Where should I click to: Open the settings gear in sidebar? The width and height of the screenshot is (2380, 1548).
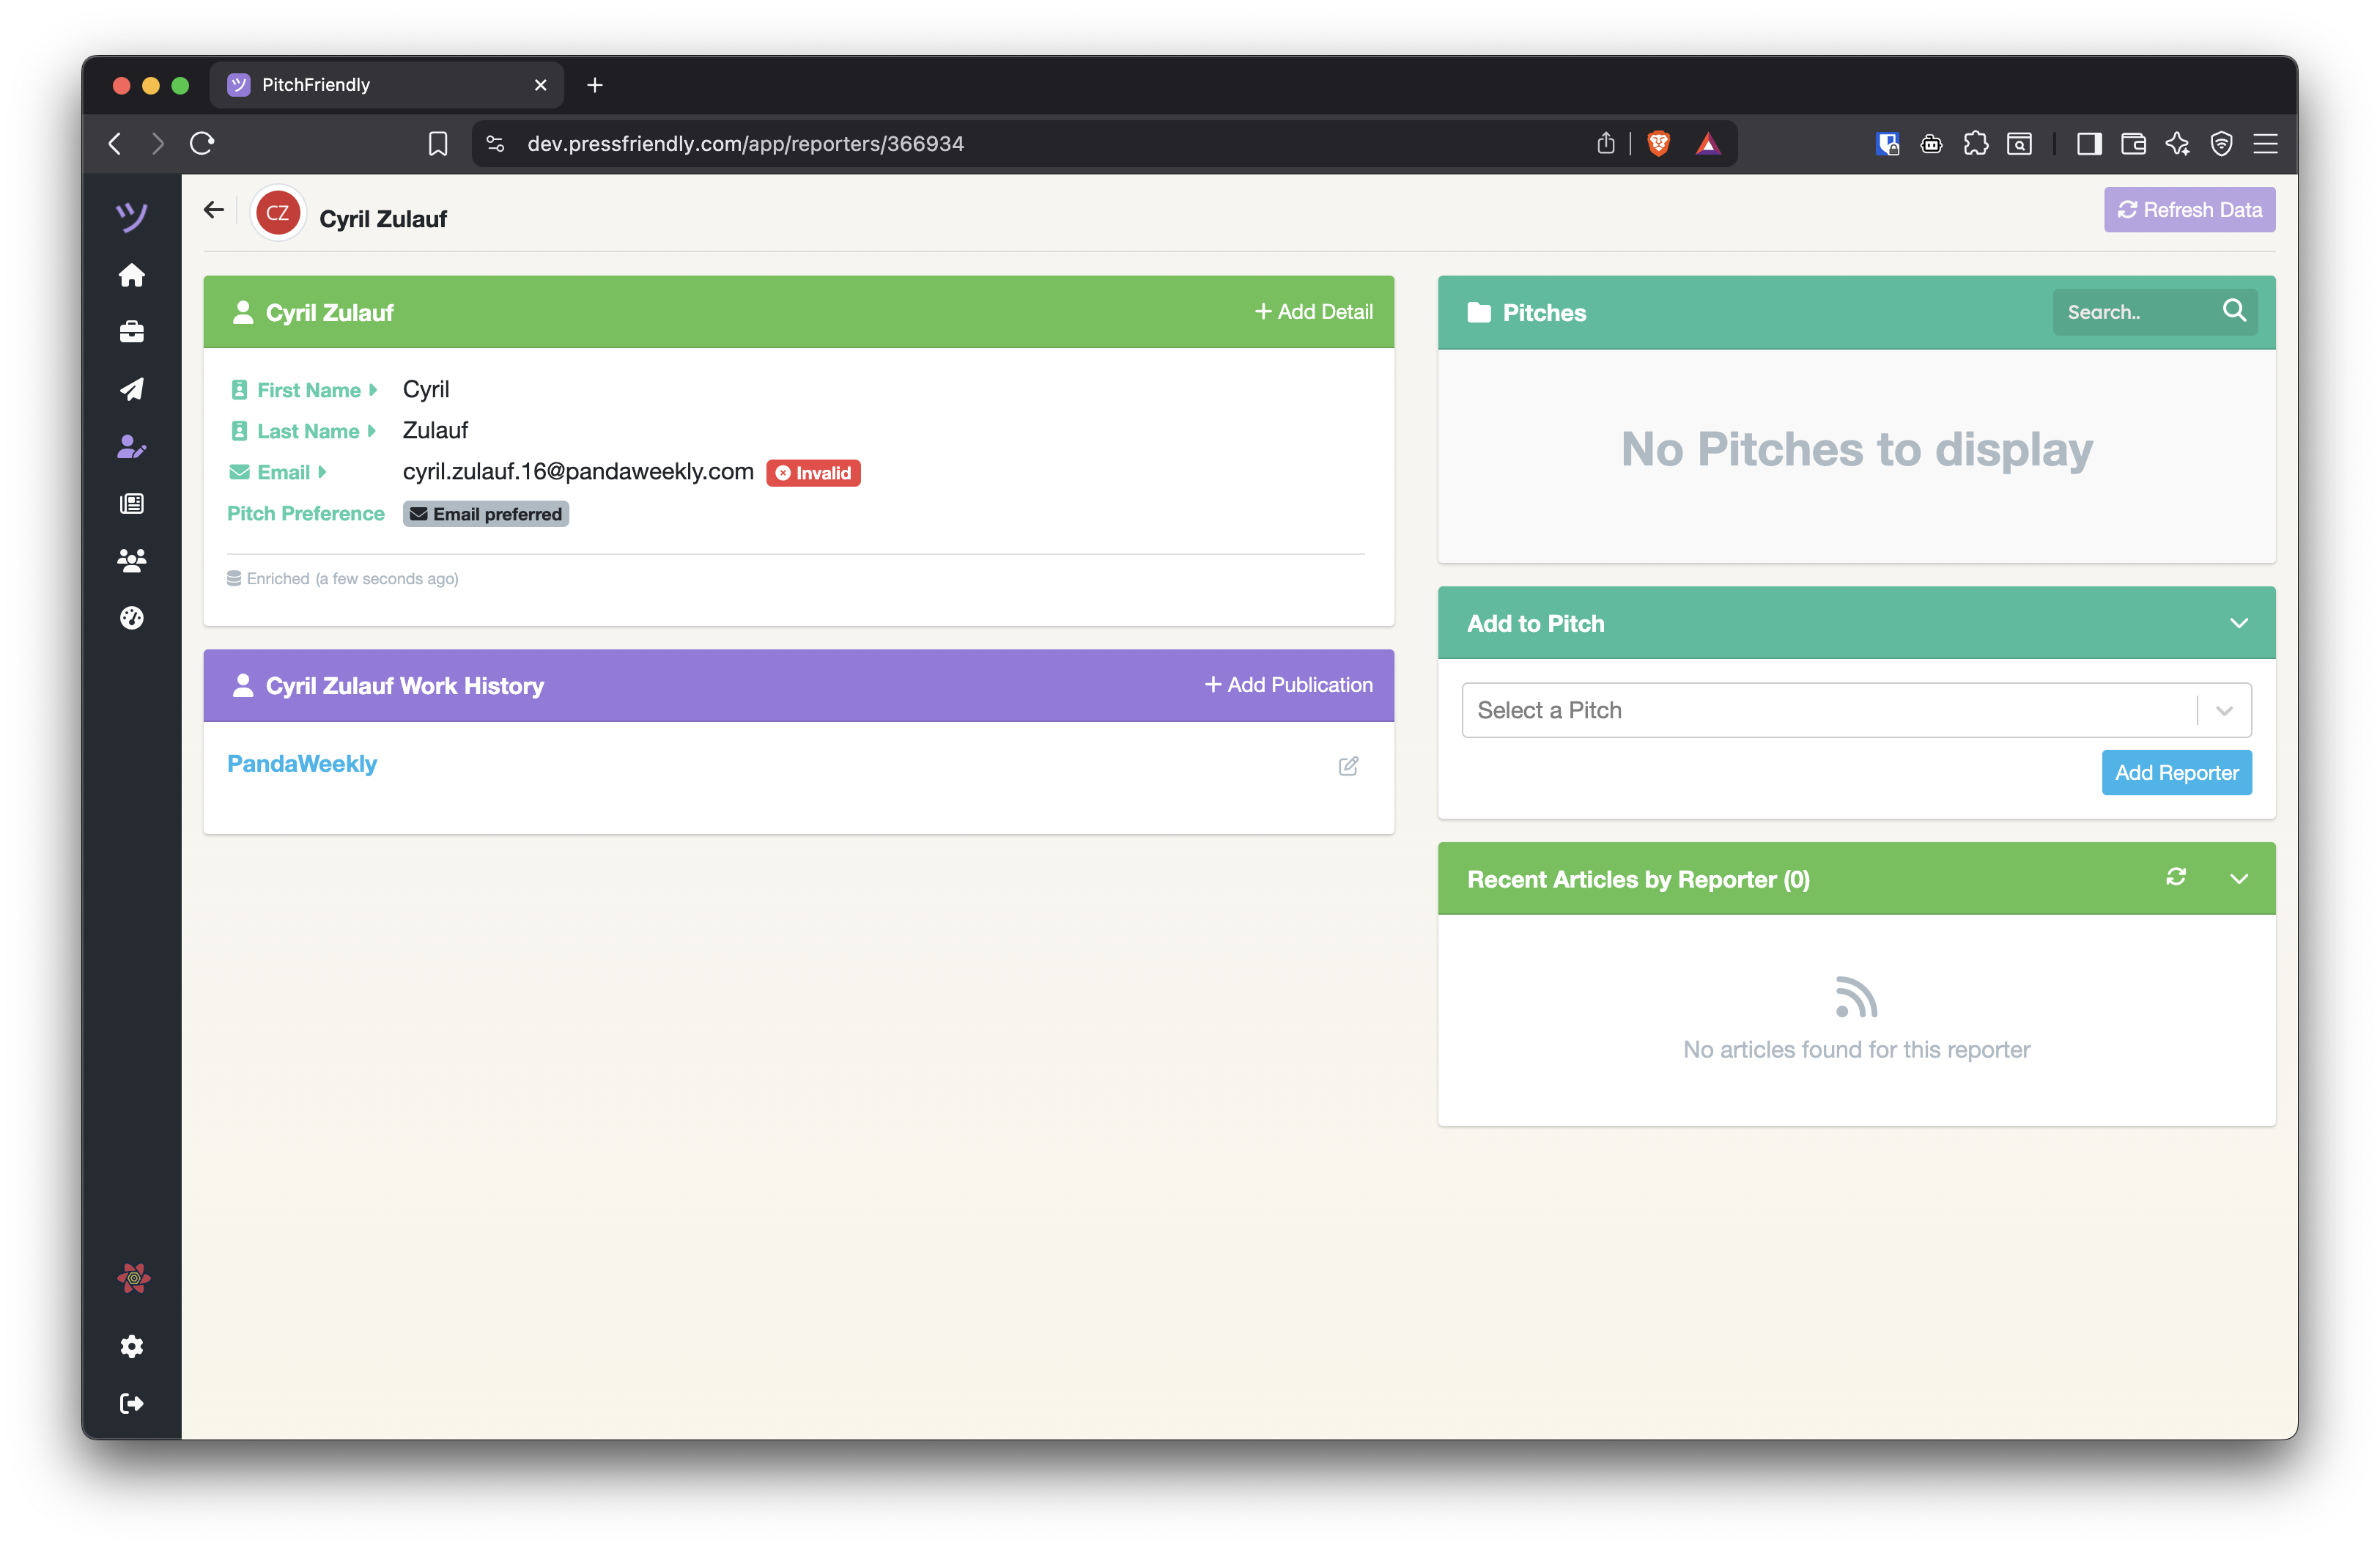coord(131,1346)
